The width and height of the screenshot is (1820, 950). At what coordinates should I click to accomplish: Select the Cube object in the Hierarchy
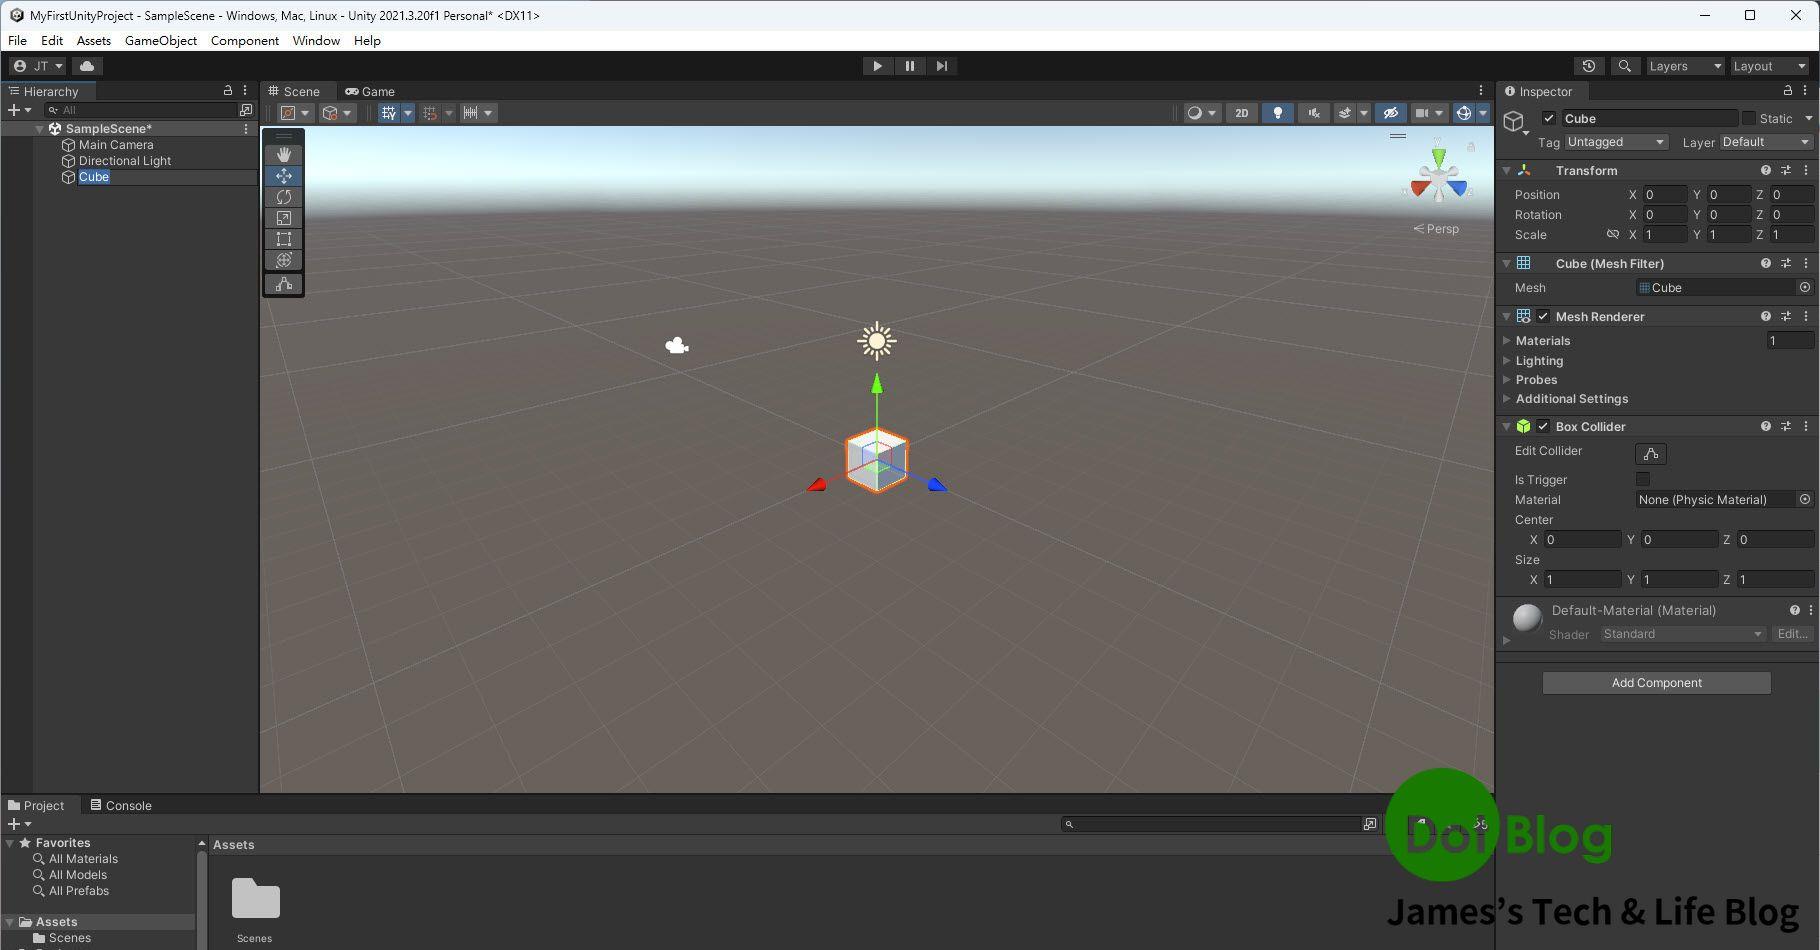pyautogui.click(x=94, y=176)
